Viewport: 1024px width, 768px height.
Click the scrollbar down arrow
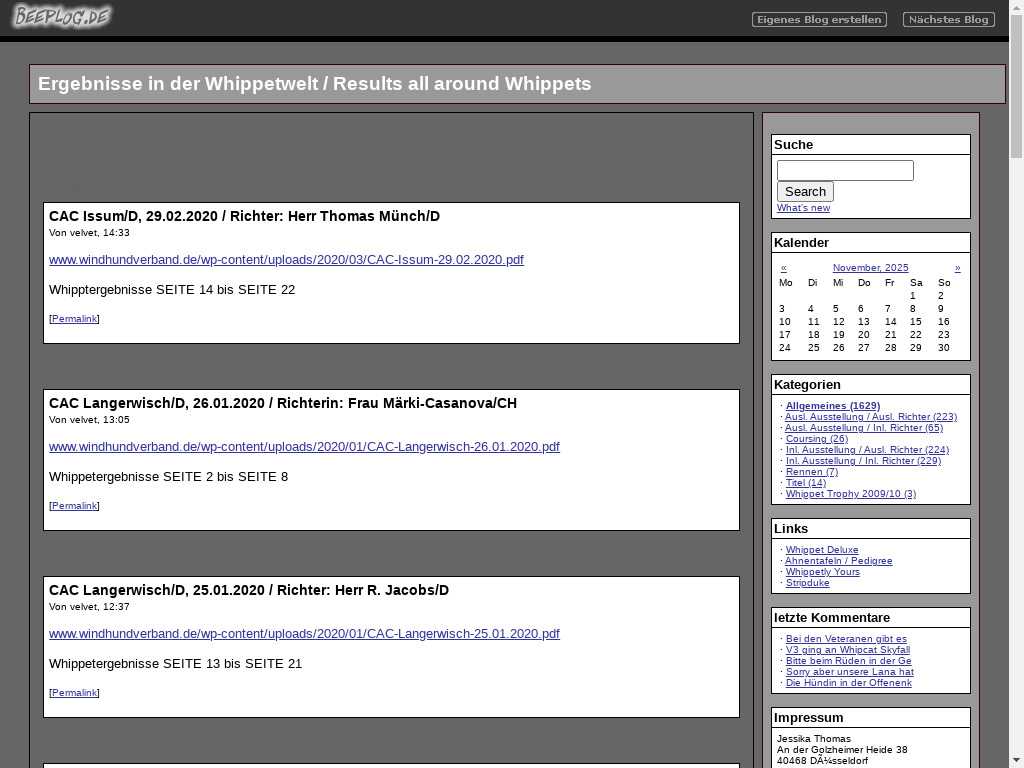[1016, 759]
